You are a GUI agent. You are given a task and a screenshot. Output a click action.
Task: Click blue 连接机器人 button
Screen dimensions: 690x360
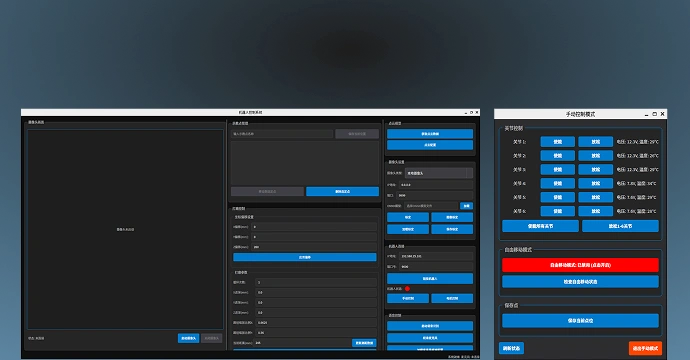coord(430,279)
